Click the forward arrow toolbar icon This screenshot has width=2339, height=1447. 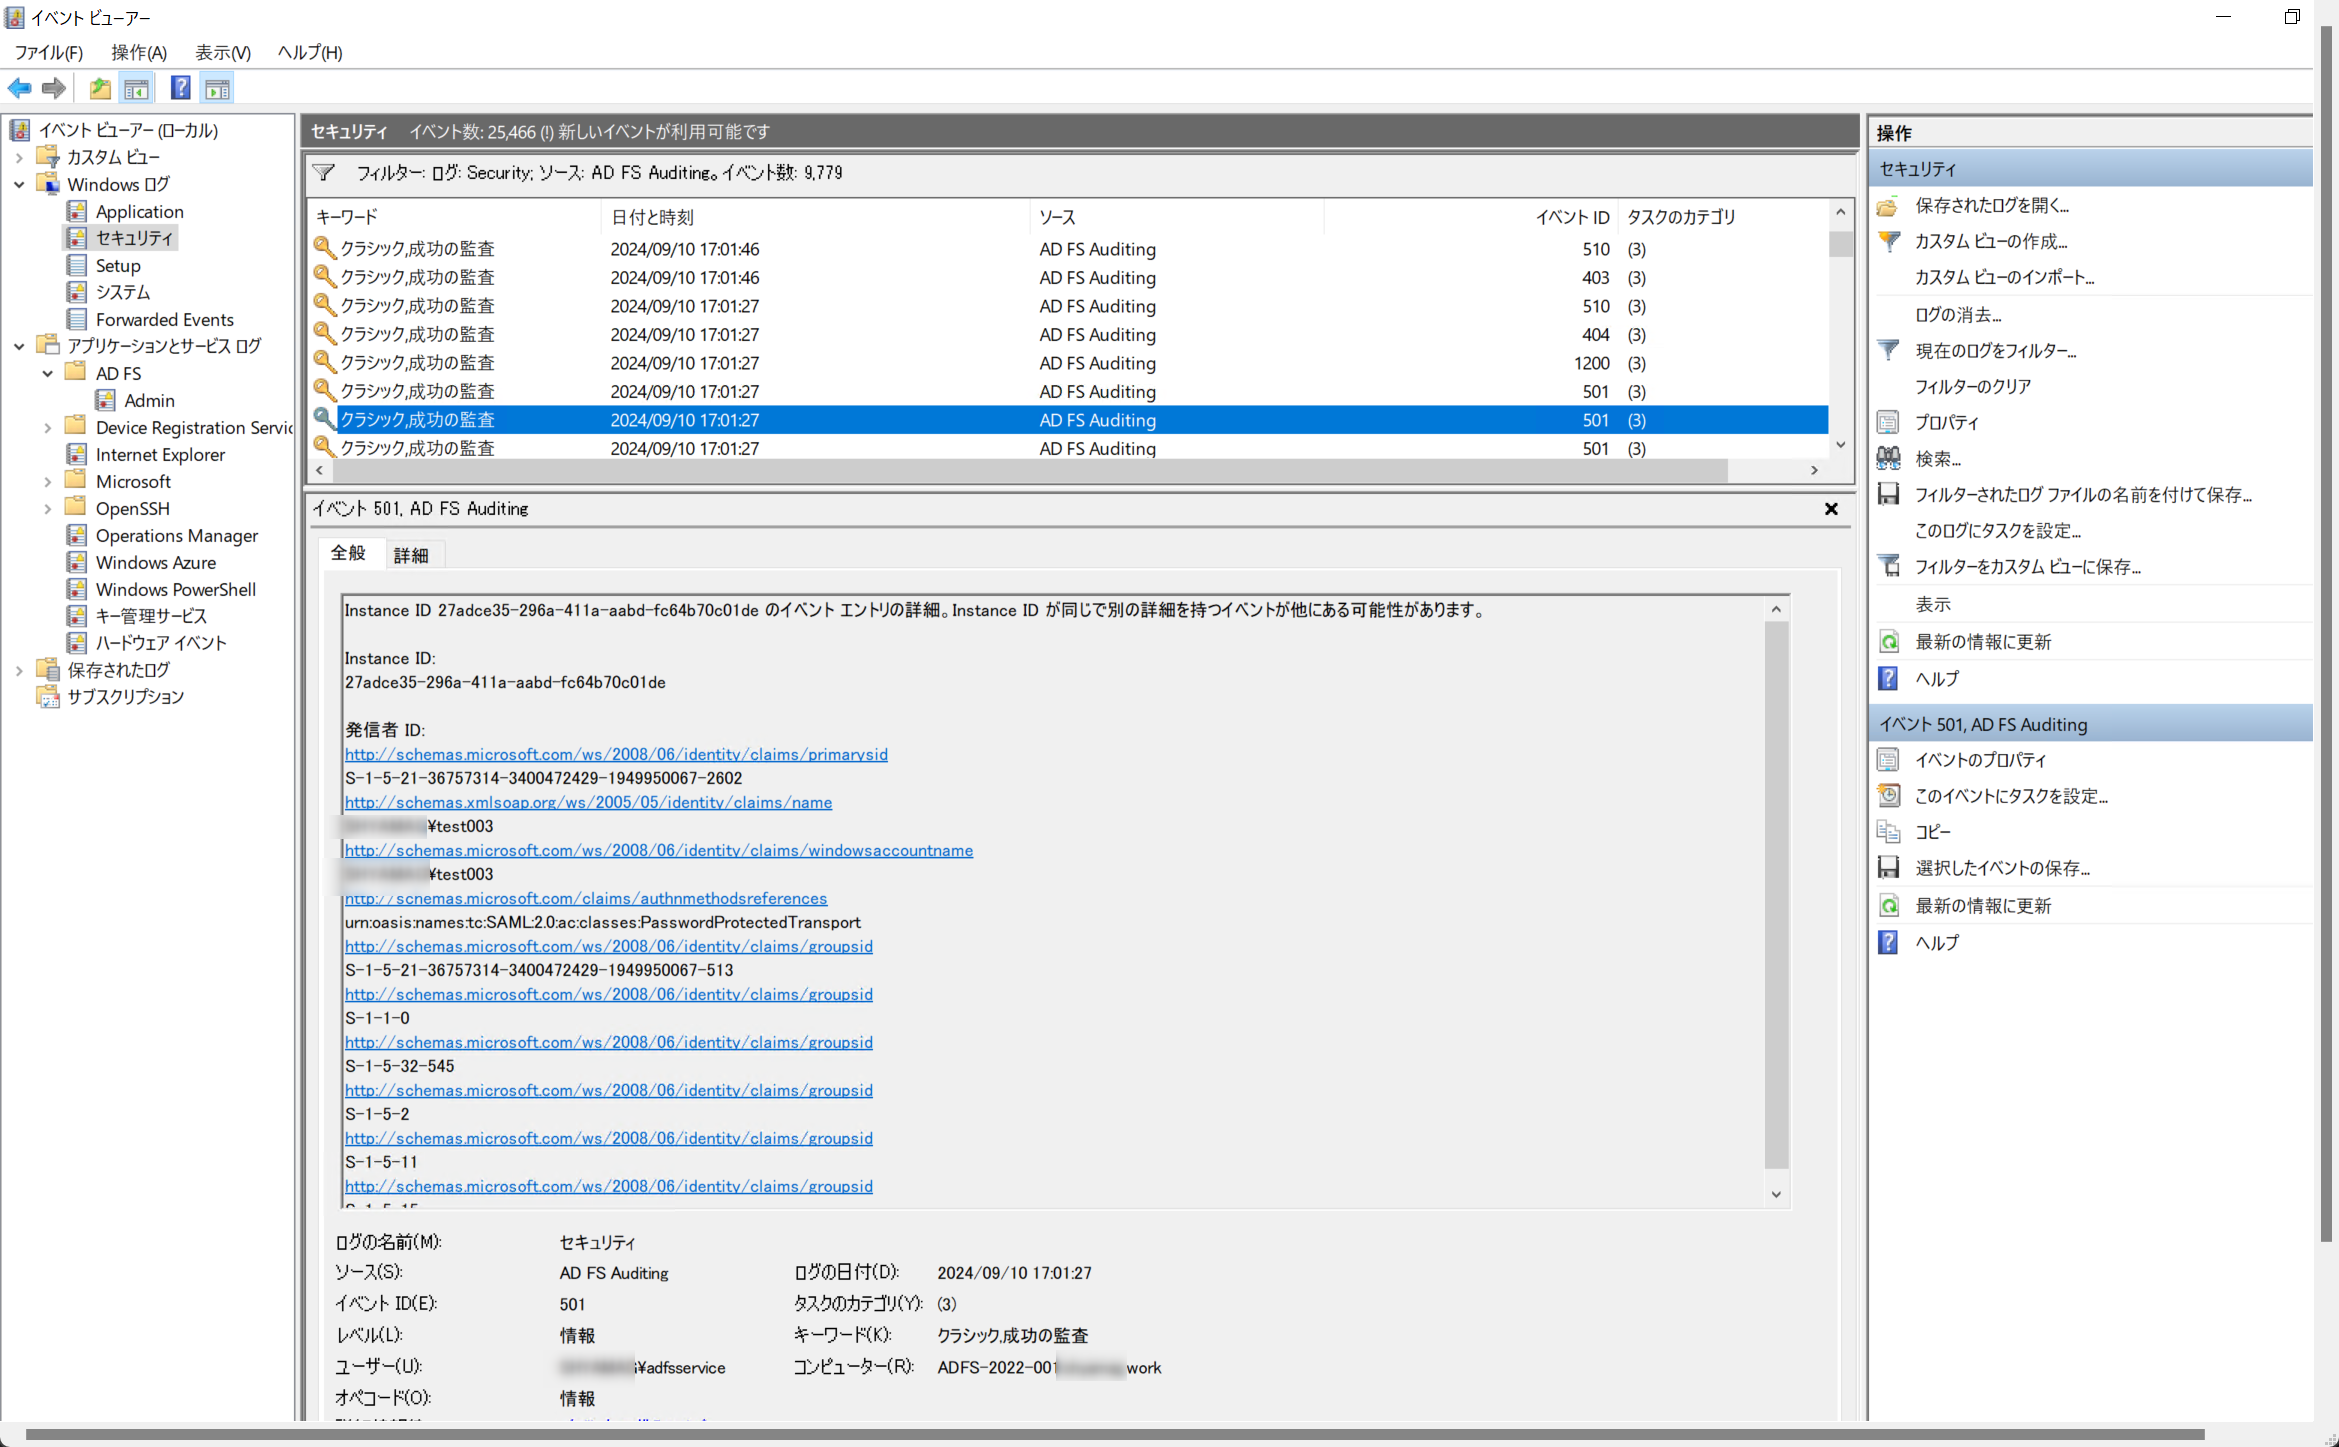click(x=54, y=88)
